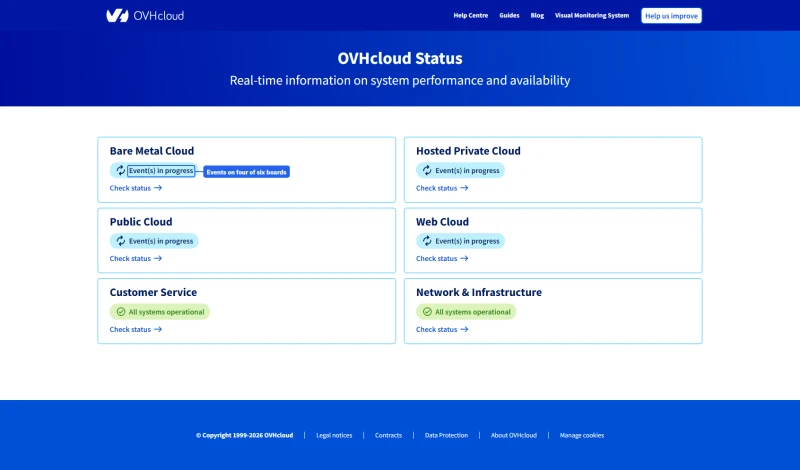This screenshot has height=470, width=800.
Task: Click Event(s) in progress badge under Public Cloud
Action: [154, 241]
